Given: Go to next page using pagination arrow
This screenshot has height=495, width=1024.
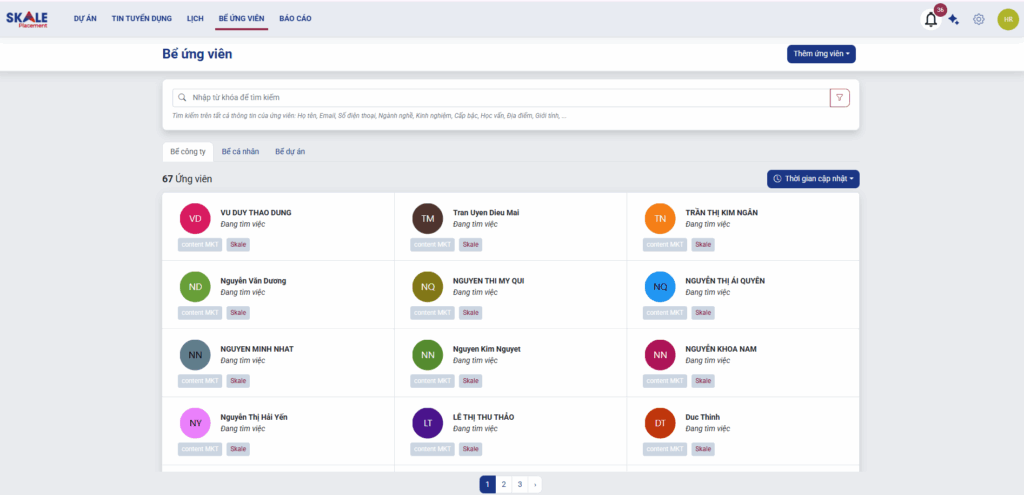Looking at the screenshot, I should point(535,484).
